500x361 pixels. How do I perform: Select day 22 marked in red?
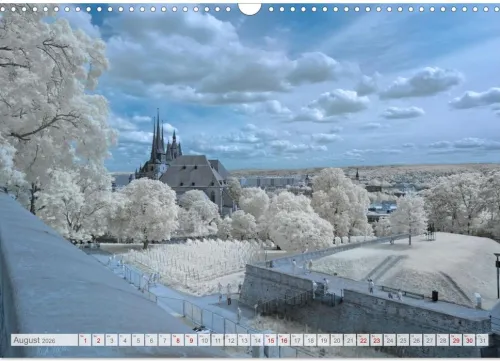tap(363, 340)
